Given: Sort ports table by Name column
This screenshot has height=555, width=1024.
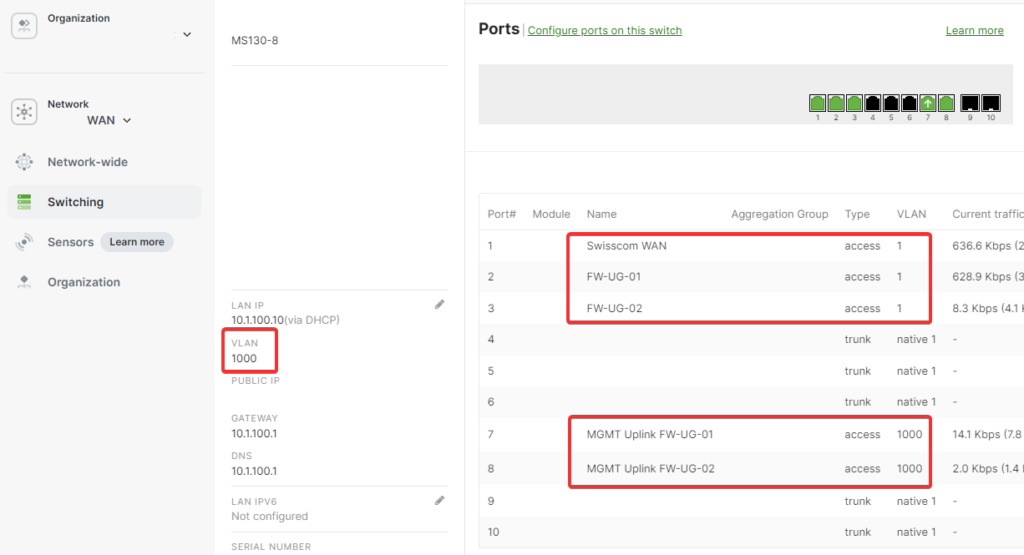Looking at the screenshot, I should 601,214.
